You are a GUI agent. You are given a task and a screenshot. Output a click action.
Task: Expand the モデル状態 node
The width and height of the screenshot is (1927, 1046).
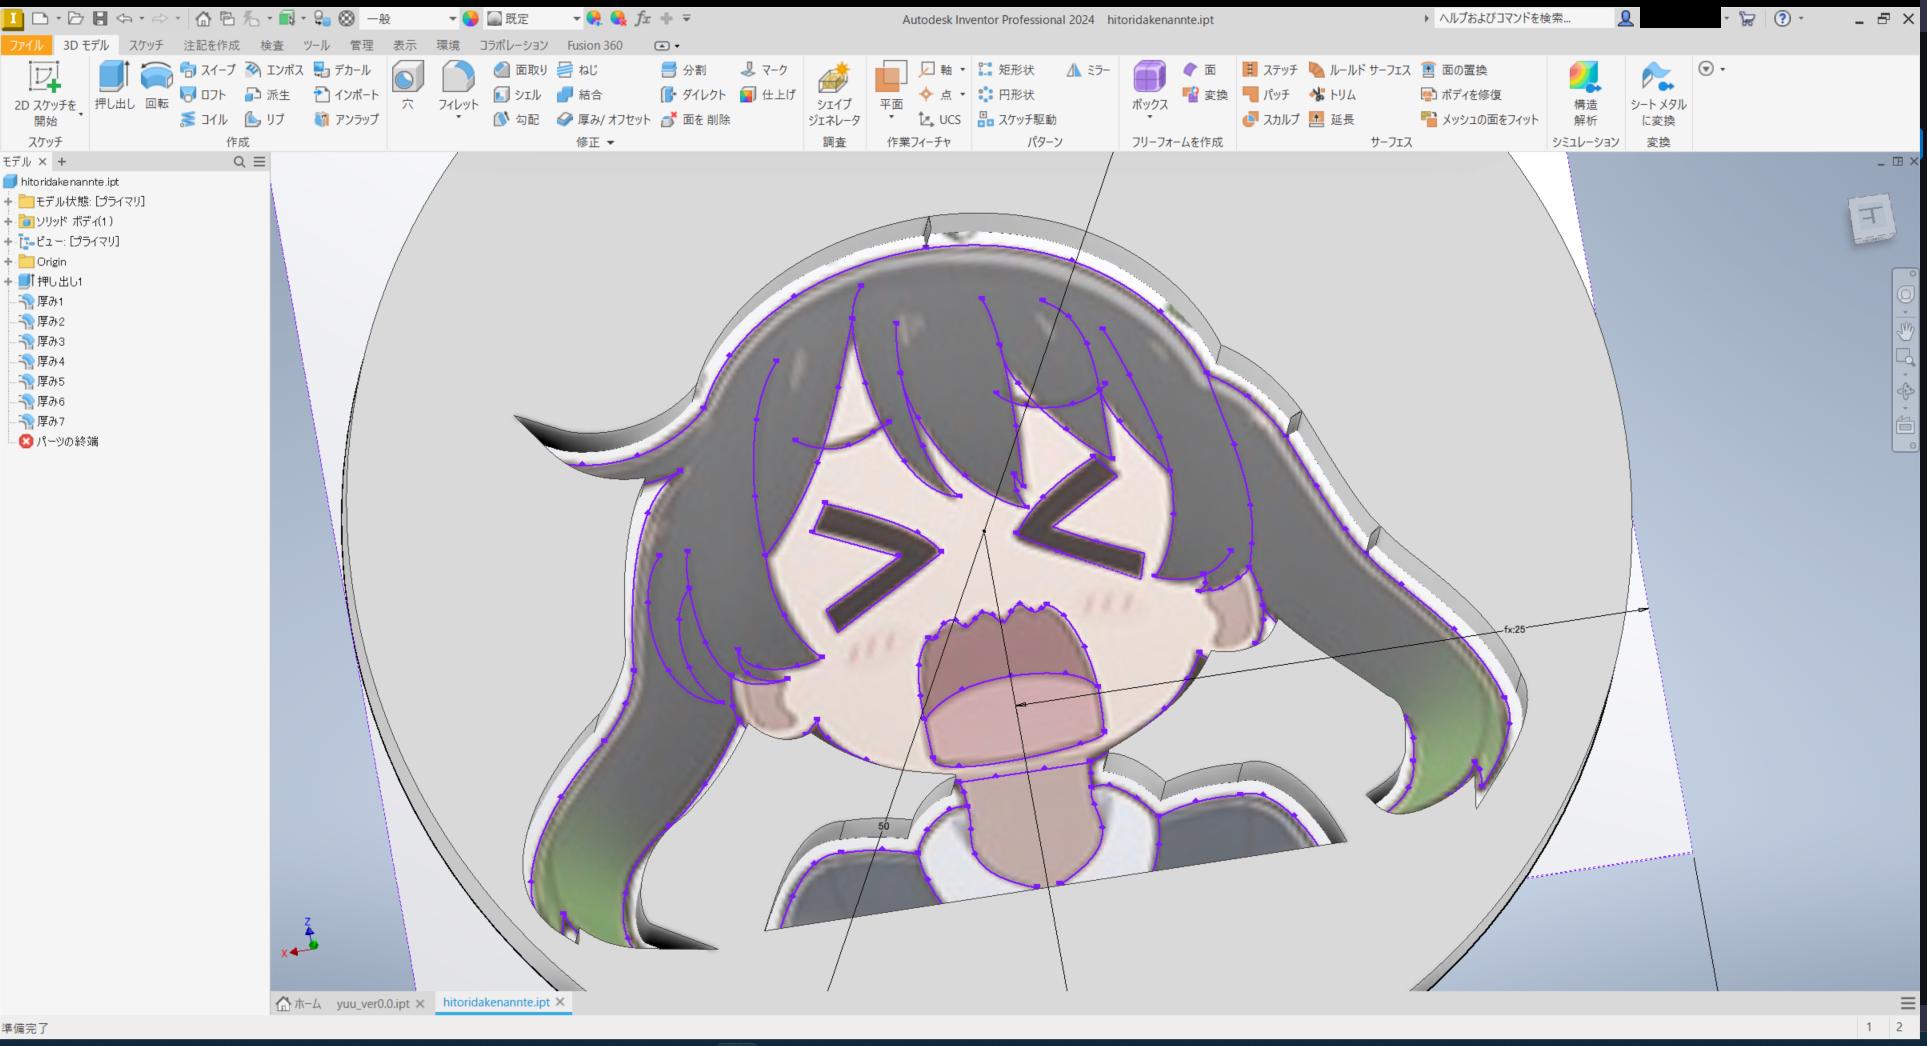8,201
